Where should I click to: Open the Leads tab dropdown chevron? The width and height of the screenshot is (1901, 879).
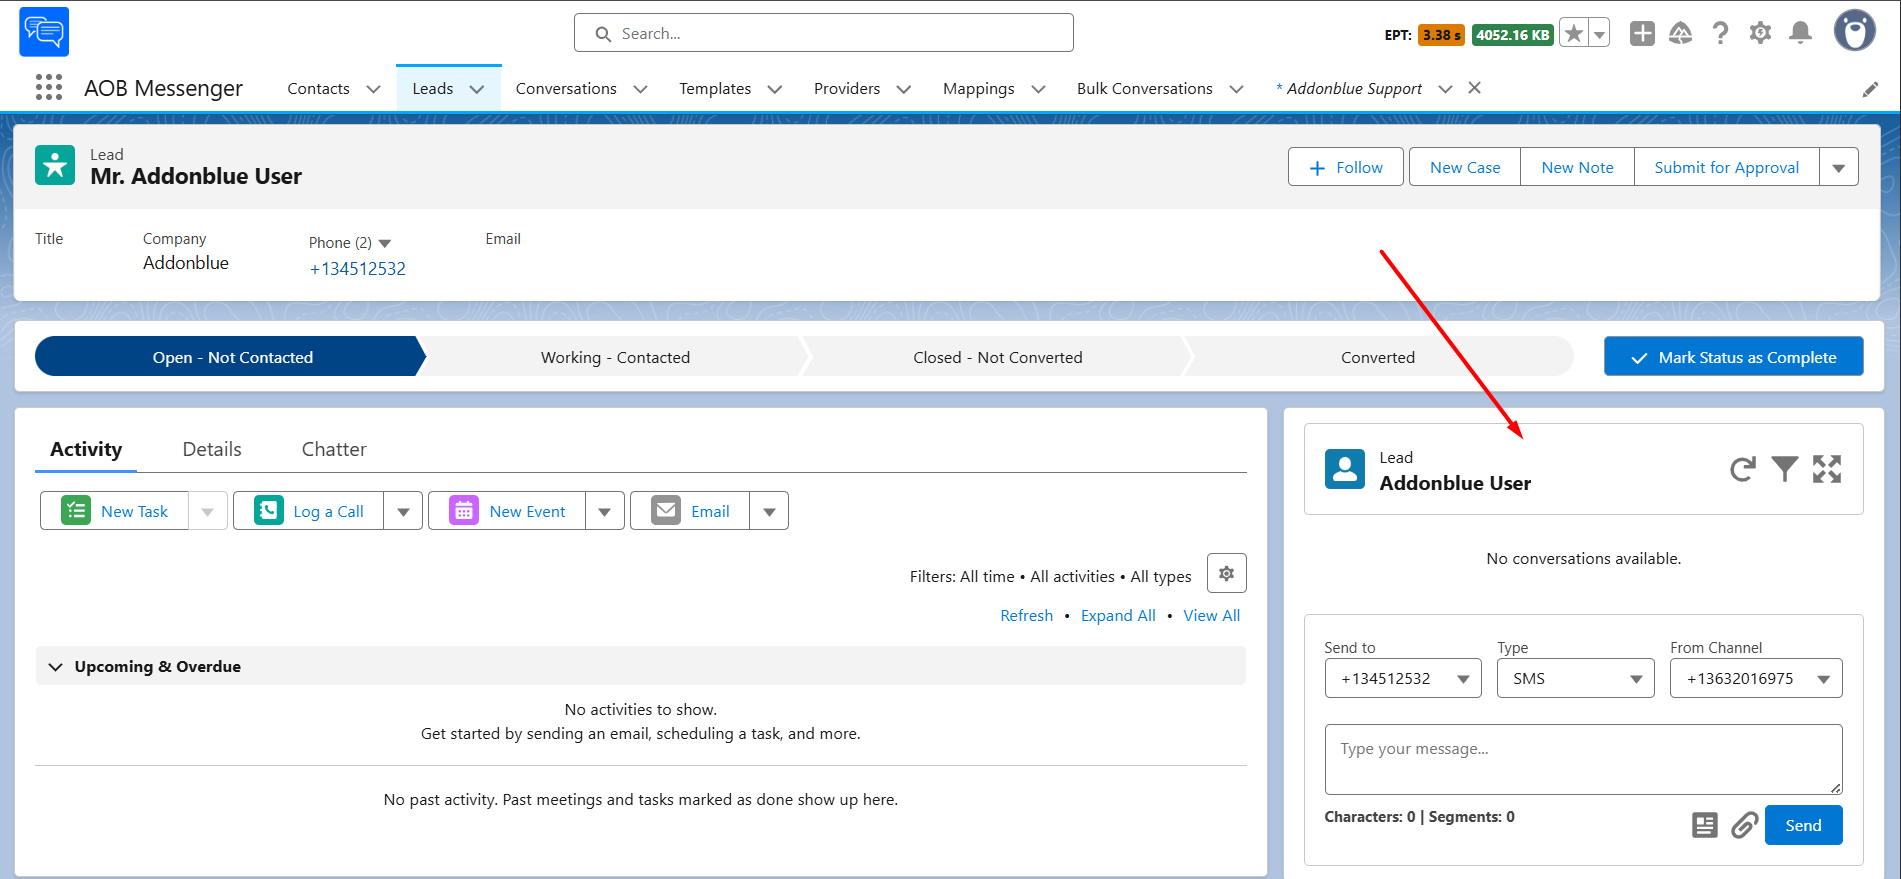tap(477, 89)
